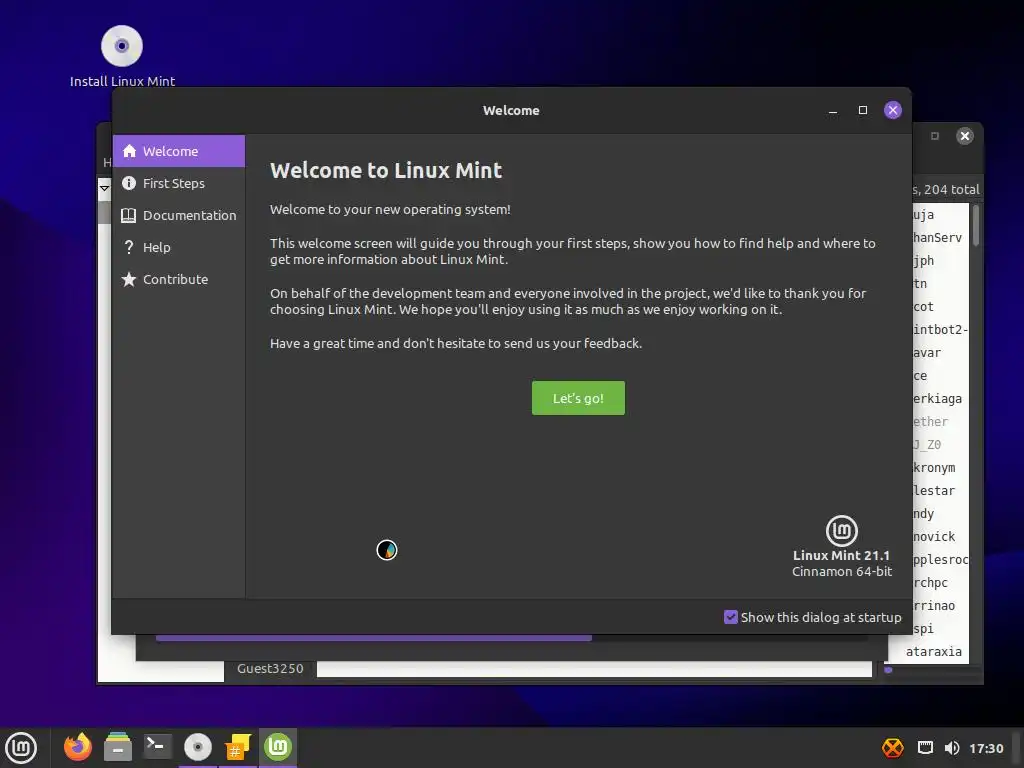Select user erkiaga in the user list
This screenshot has width=1024, height=768.
click(940, 398)
